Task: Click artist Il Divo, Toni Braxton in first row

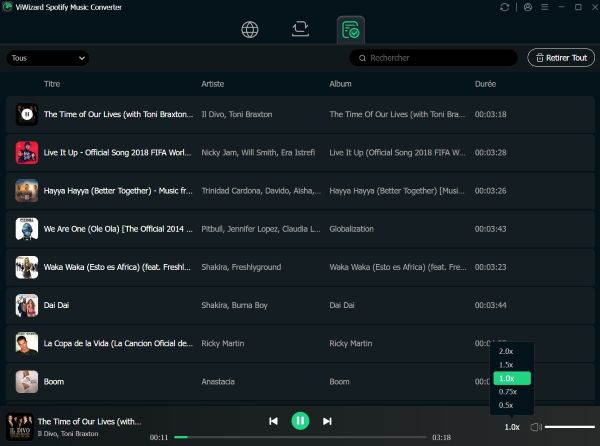Action: (236, 114)
